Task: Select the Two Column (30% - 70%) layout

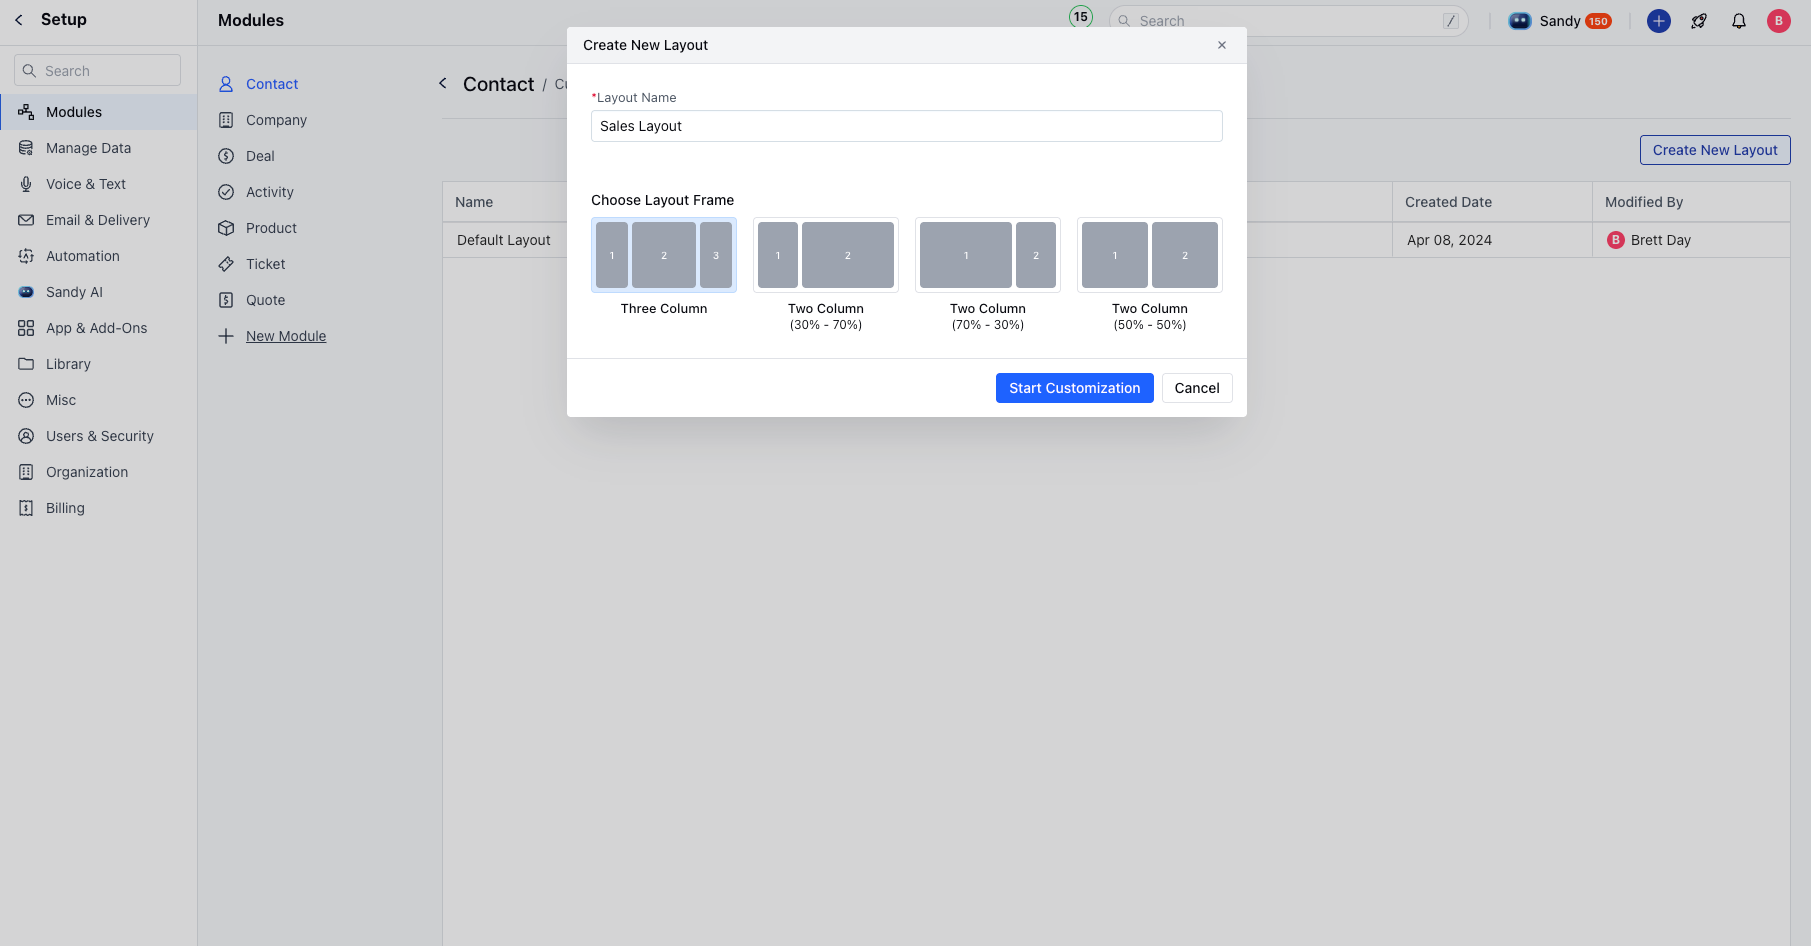Action: [825, 254]
